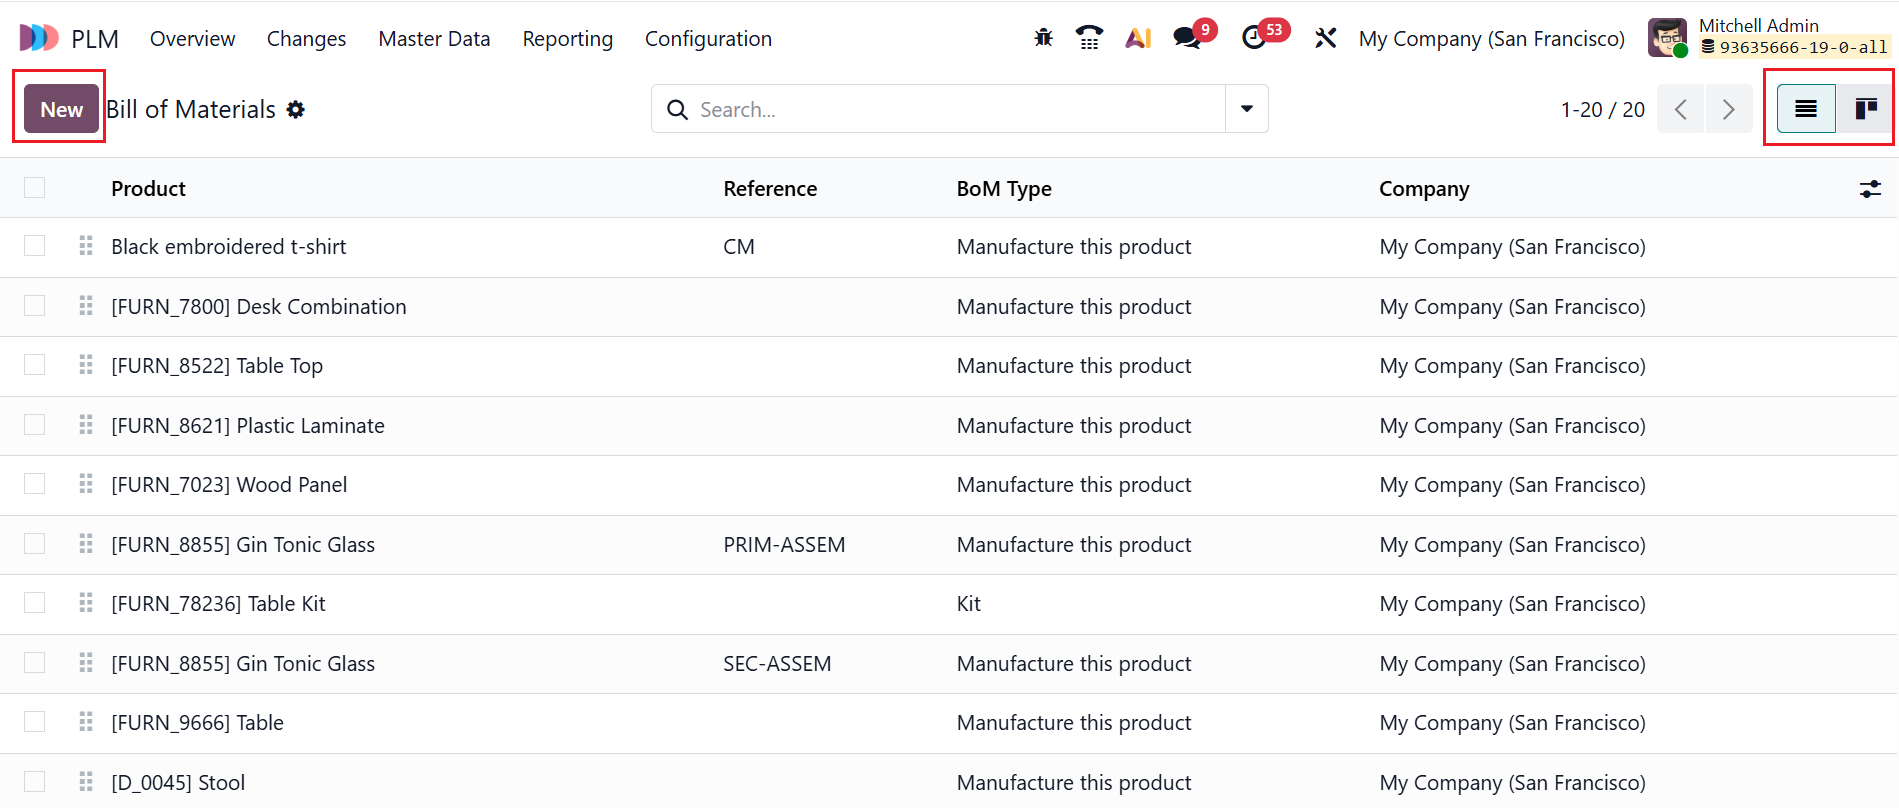
Task: Switch to list view
Action: 1806,109
